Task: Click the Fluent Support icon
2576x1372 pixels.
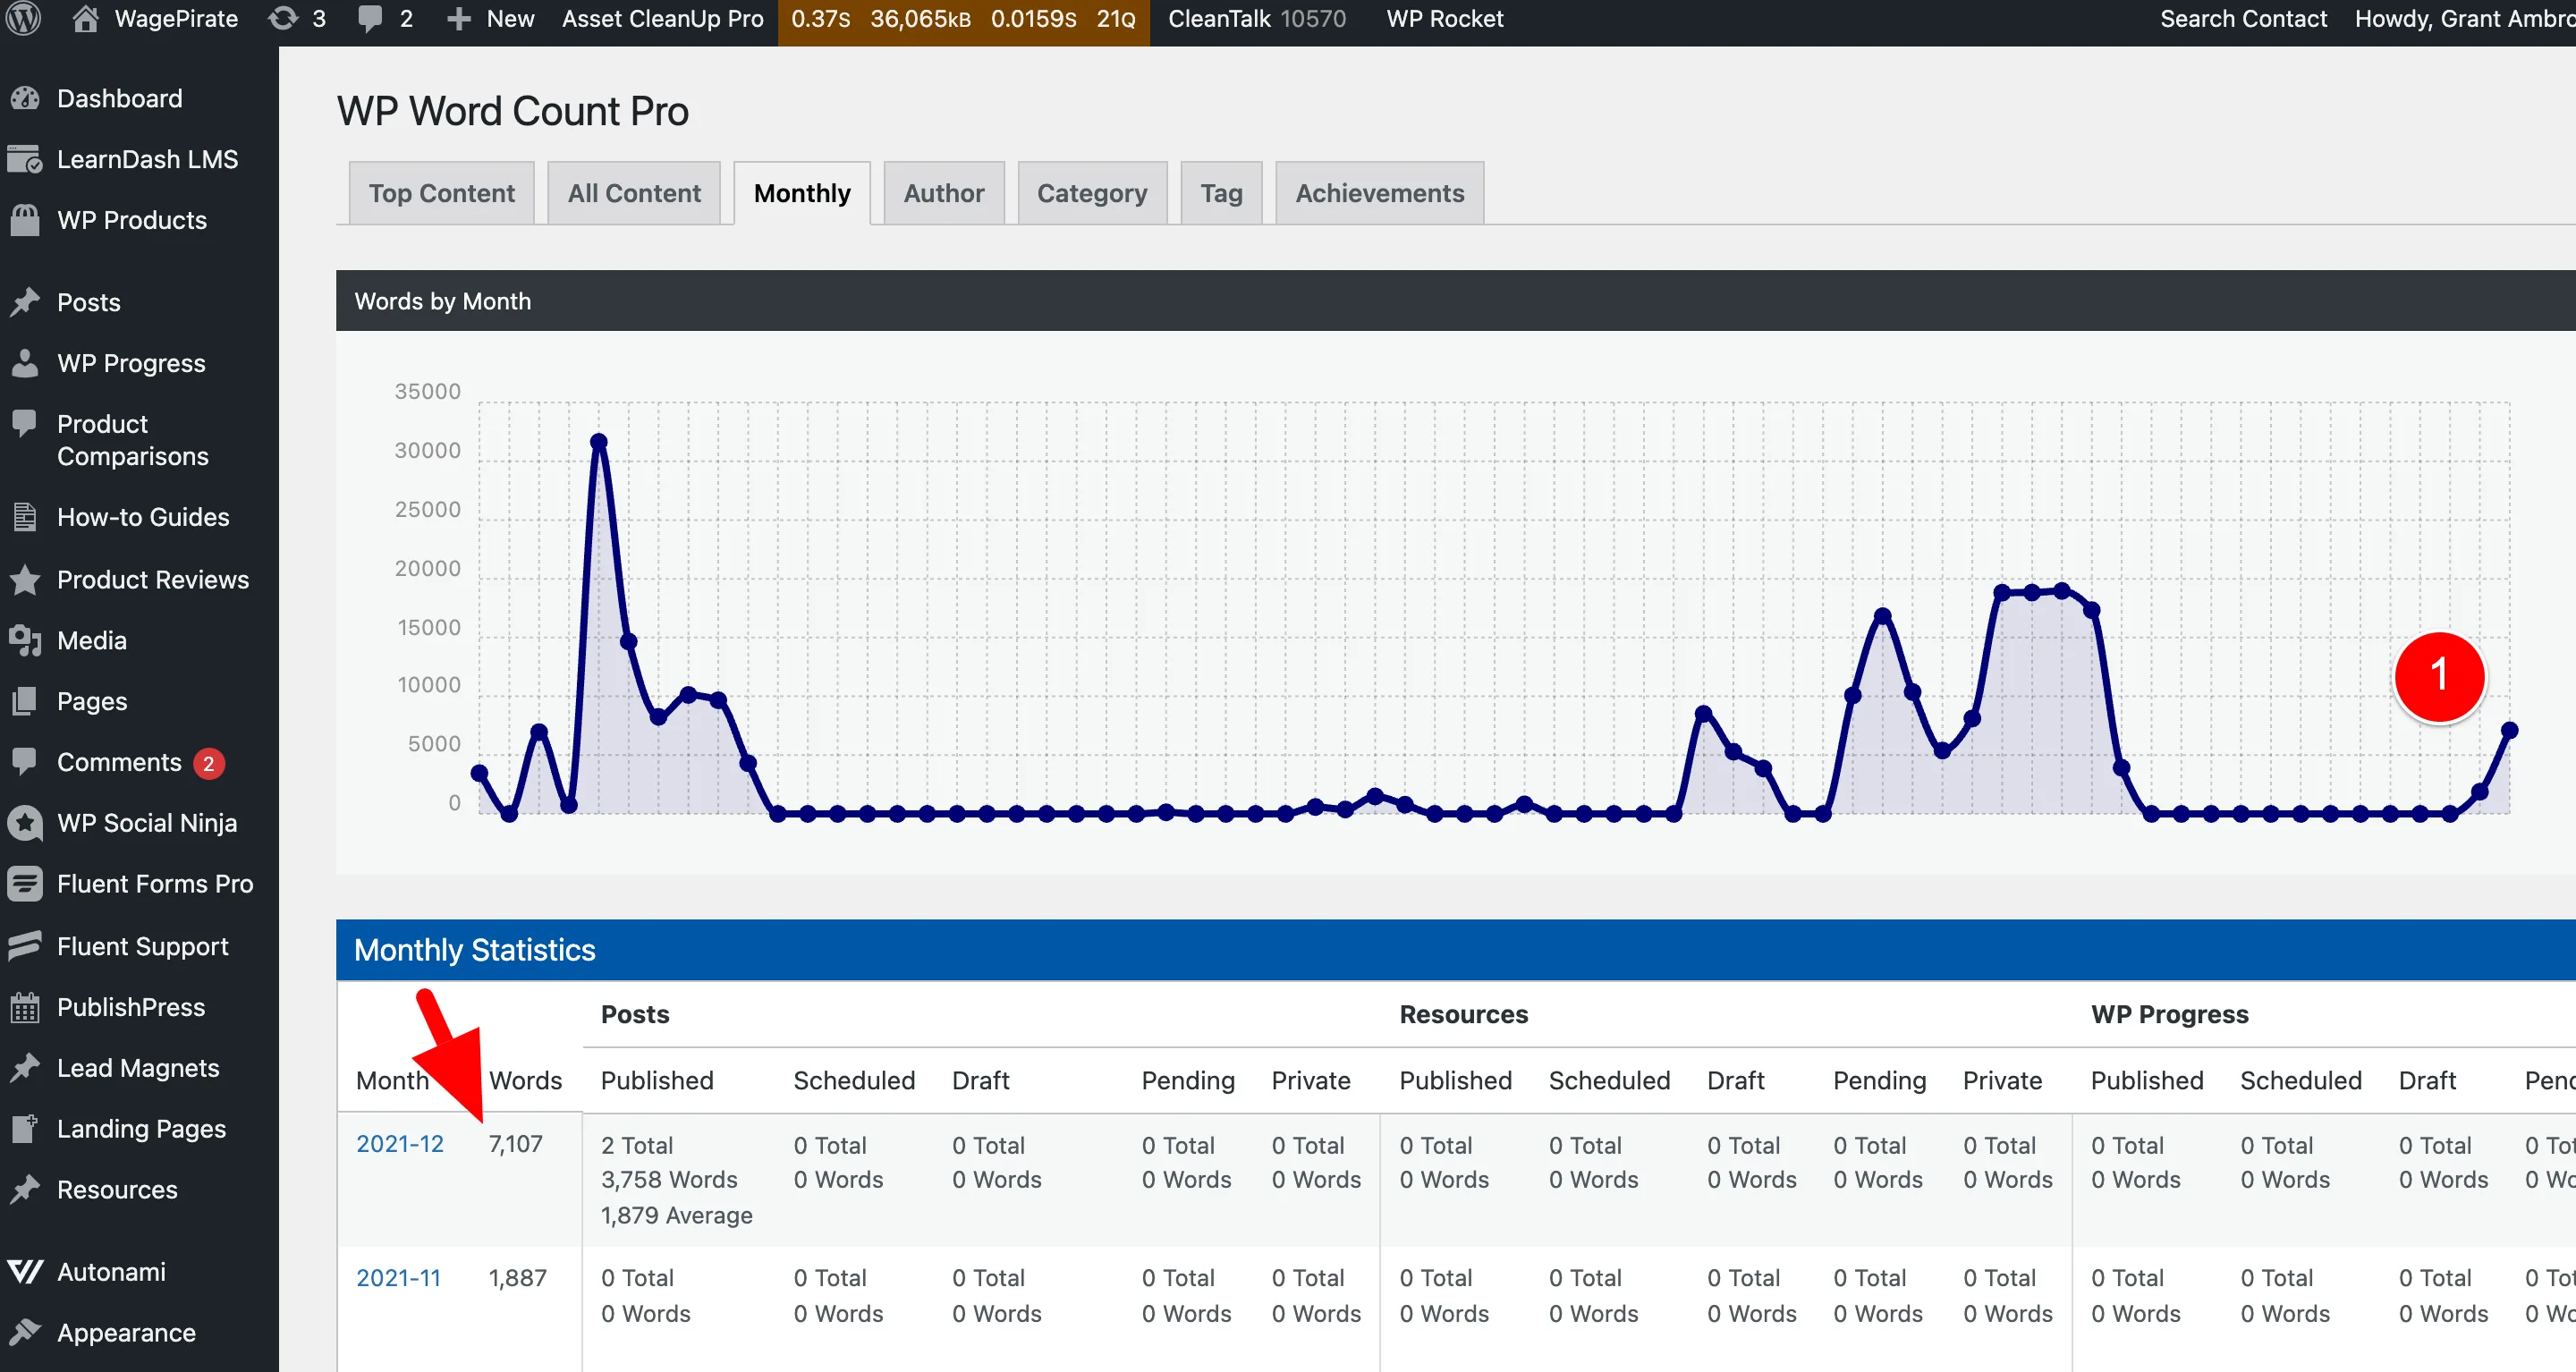Action: point(25,946)
